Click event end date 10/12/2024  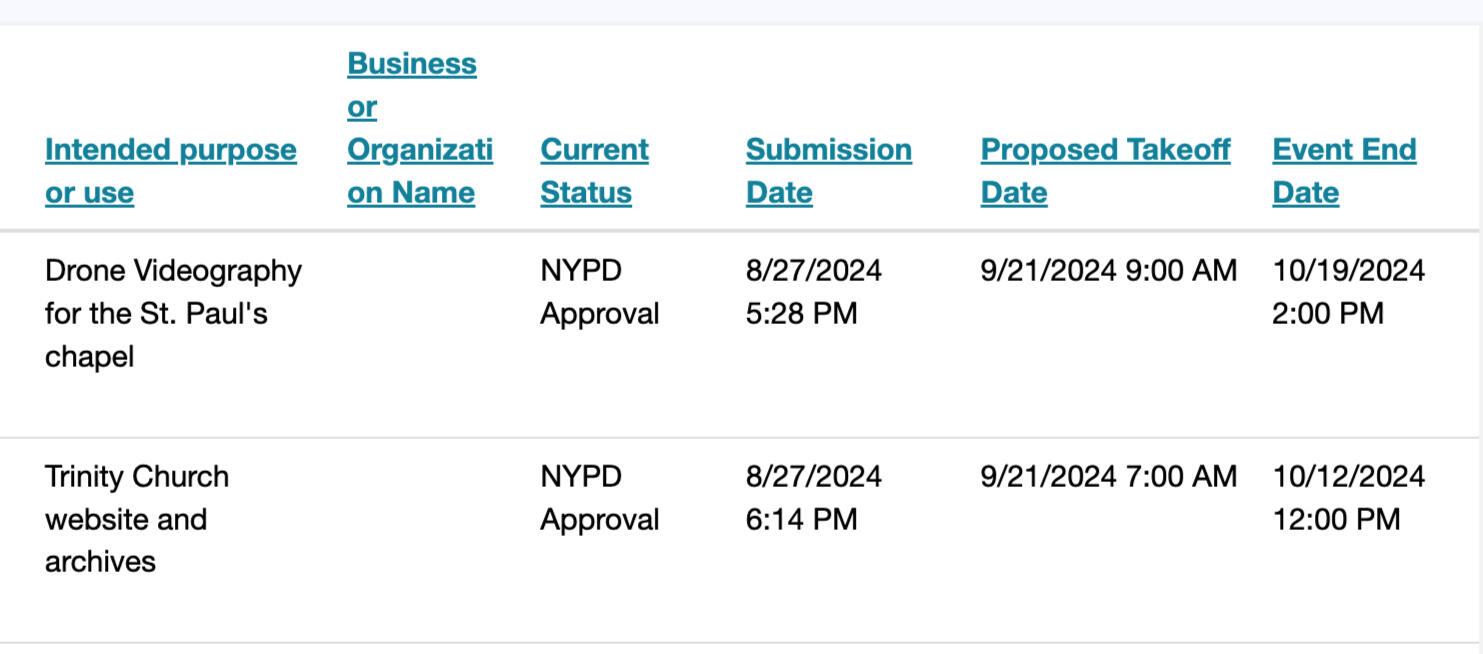[x=1348, y=477]
